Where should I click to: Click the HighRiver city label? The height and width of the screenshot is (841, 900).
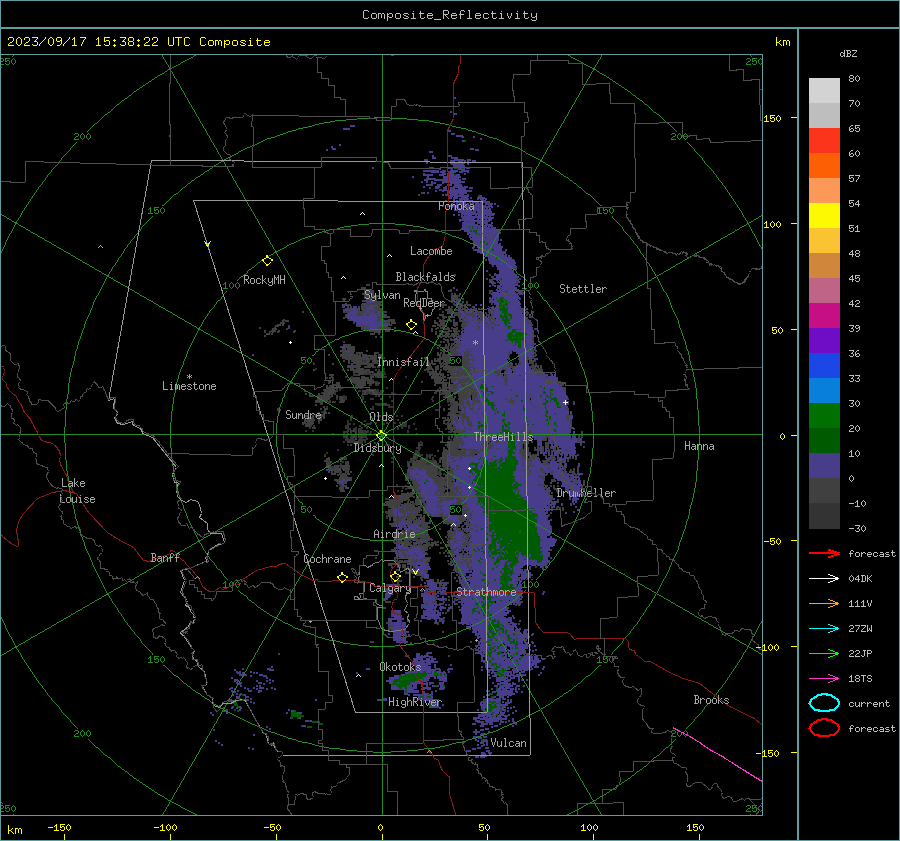[x=414, y=702]
